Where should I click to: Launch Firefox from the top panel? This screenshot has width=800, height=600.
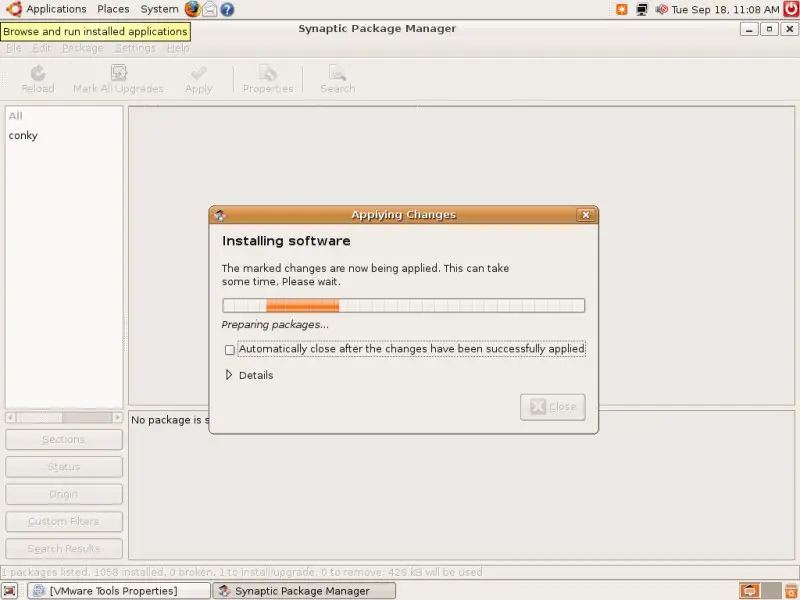click(192, 9)
